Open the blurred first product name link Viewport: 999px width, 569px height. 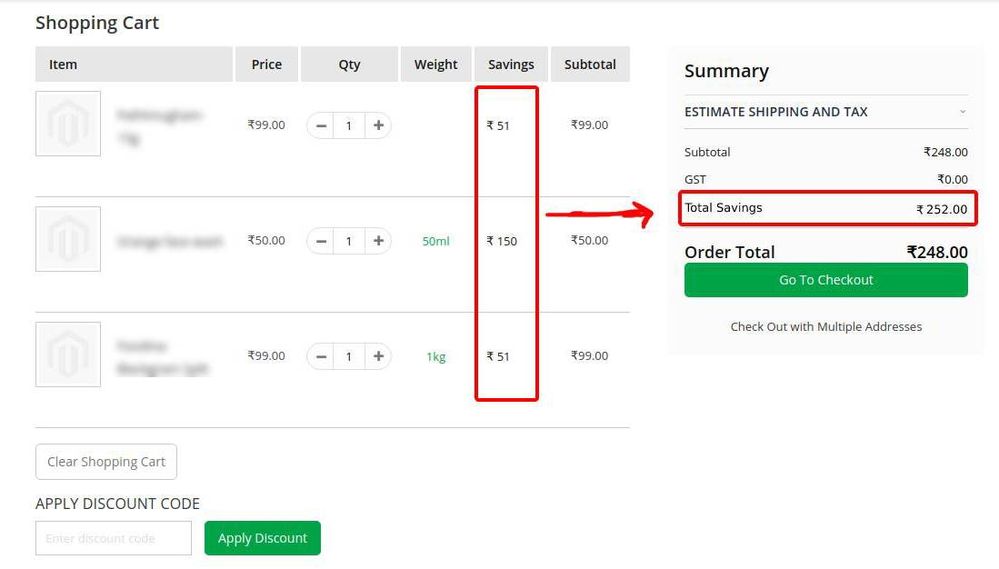point(159,116)
